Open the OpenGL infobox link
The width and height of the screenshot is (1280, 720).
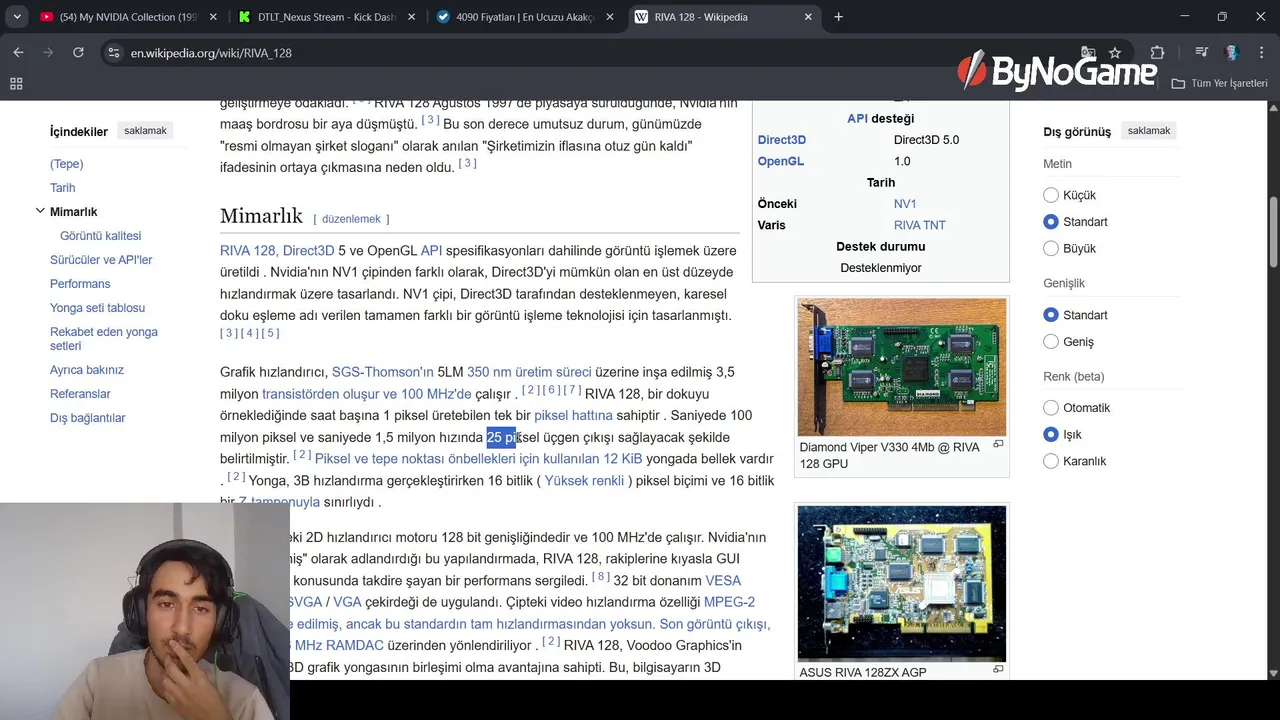click(780, 161)
